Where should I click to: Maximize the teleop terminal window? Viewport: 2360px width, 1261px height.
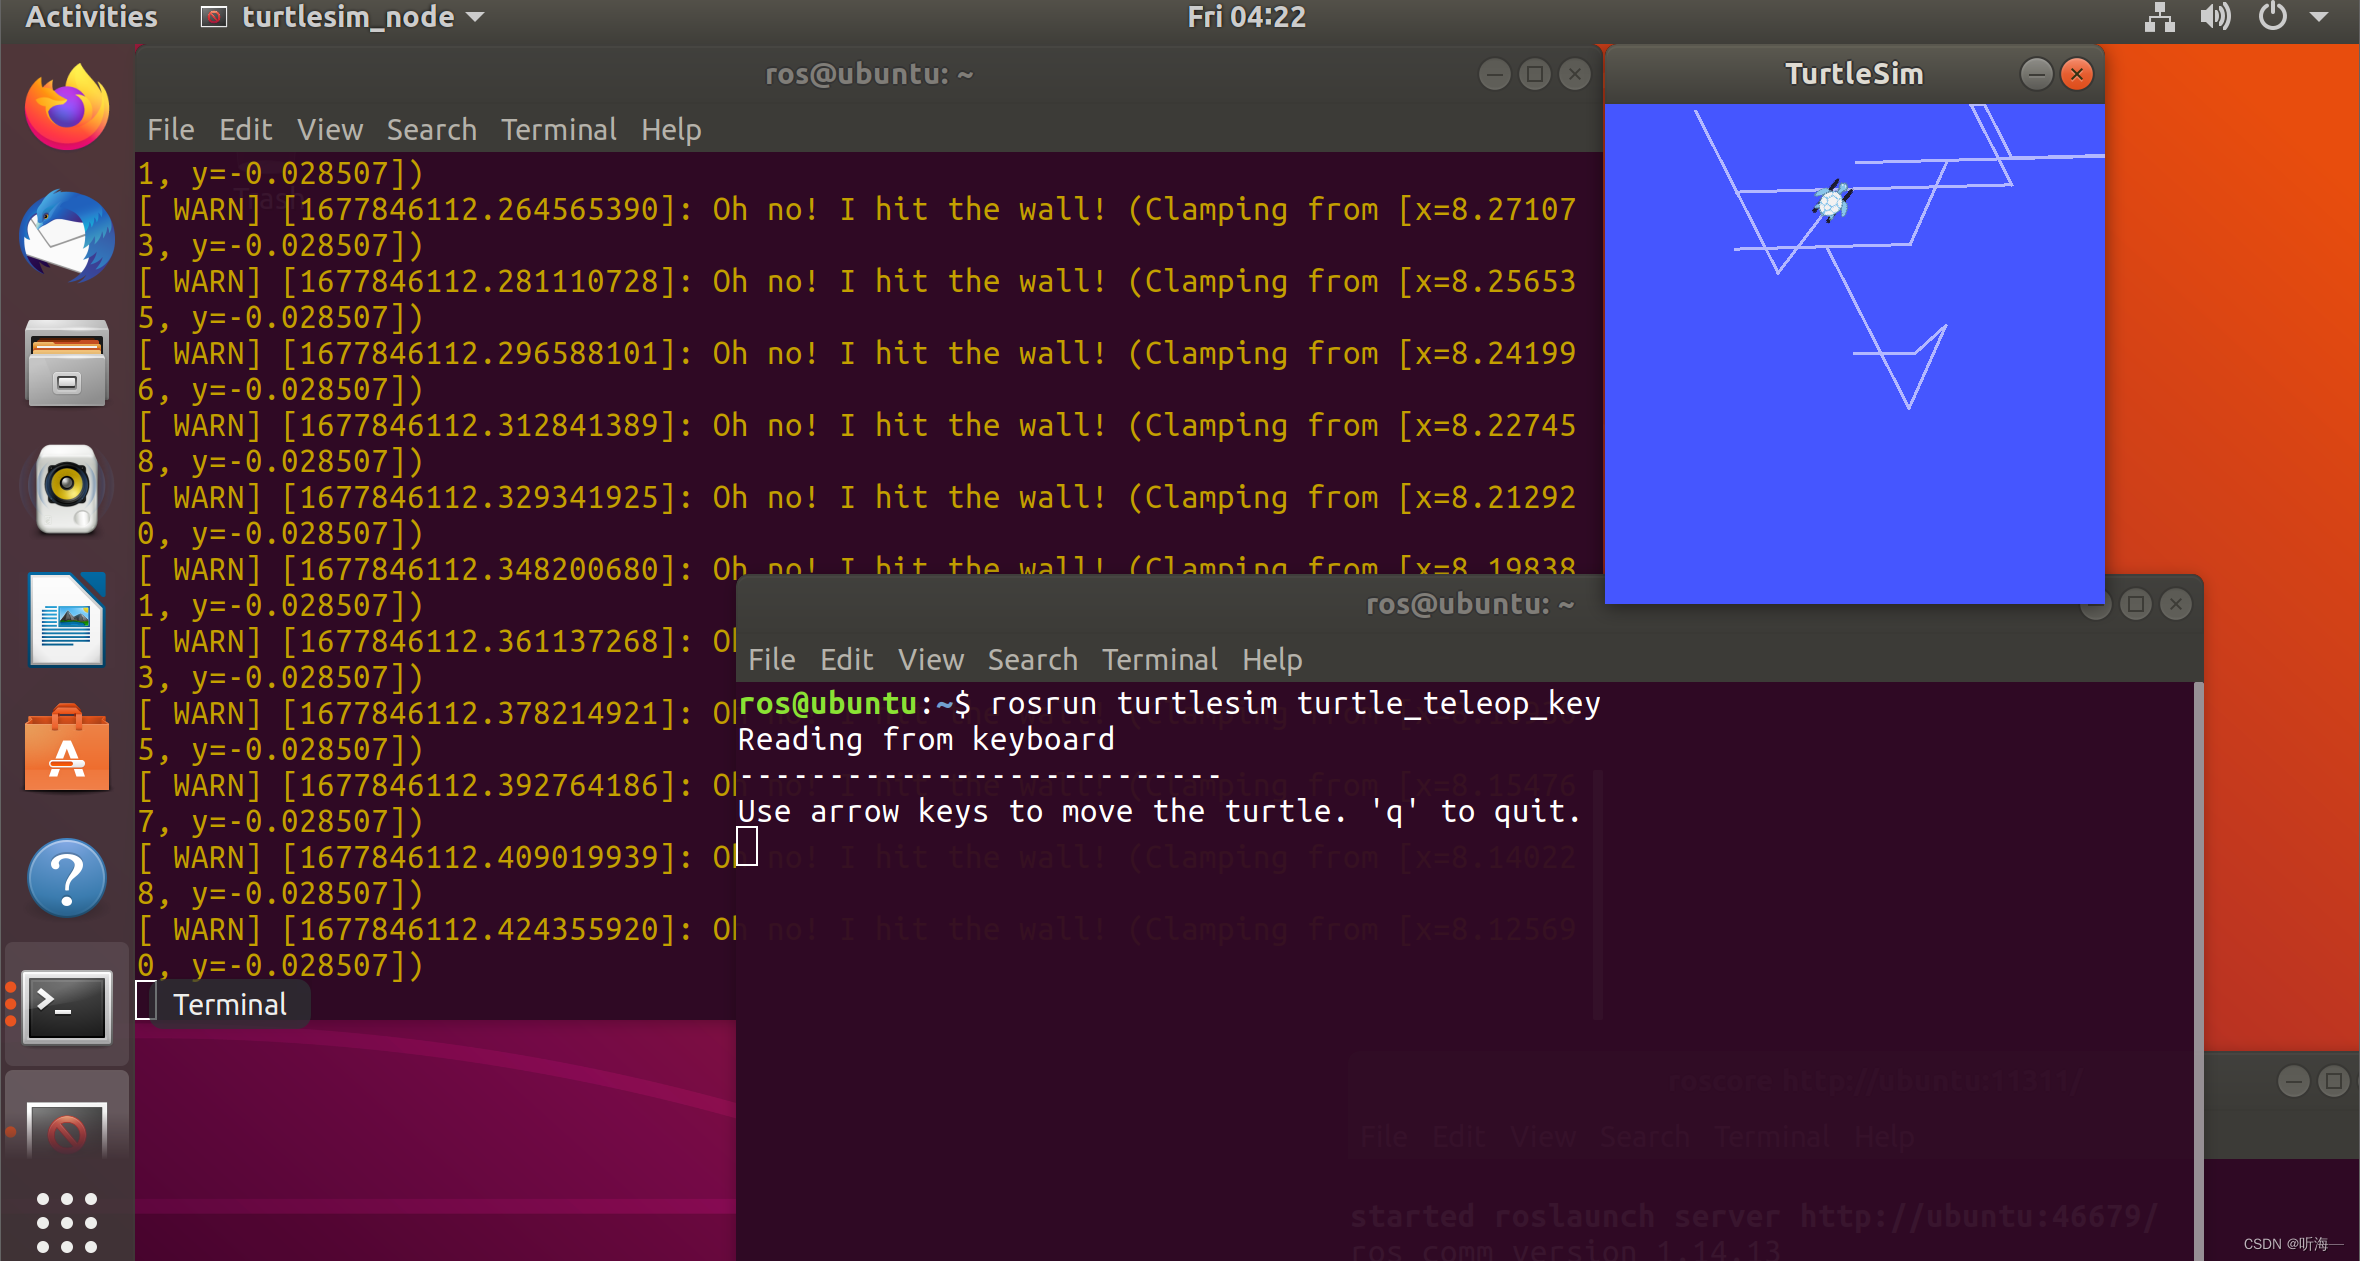[2135, 604]
